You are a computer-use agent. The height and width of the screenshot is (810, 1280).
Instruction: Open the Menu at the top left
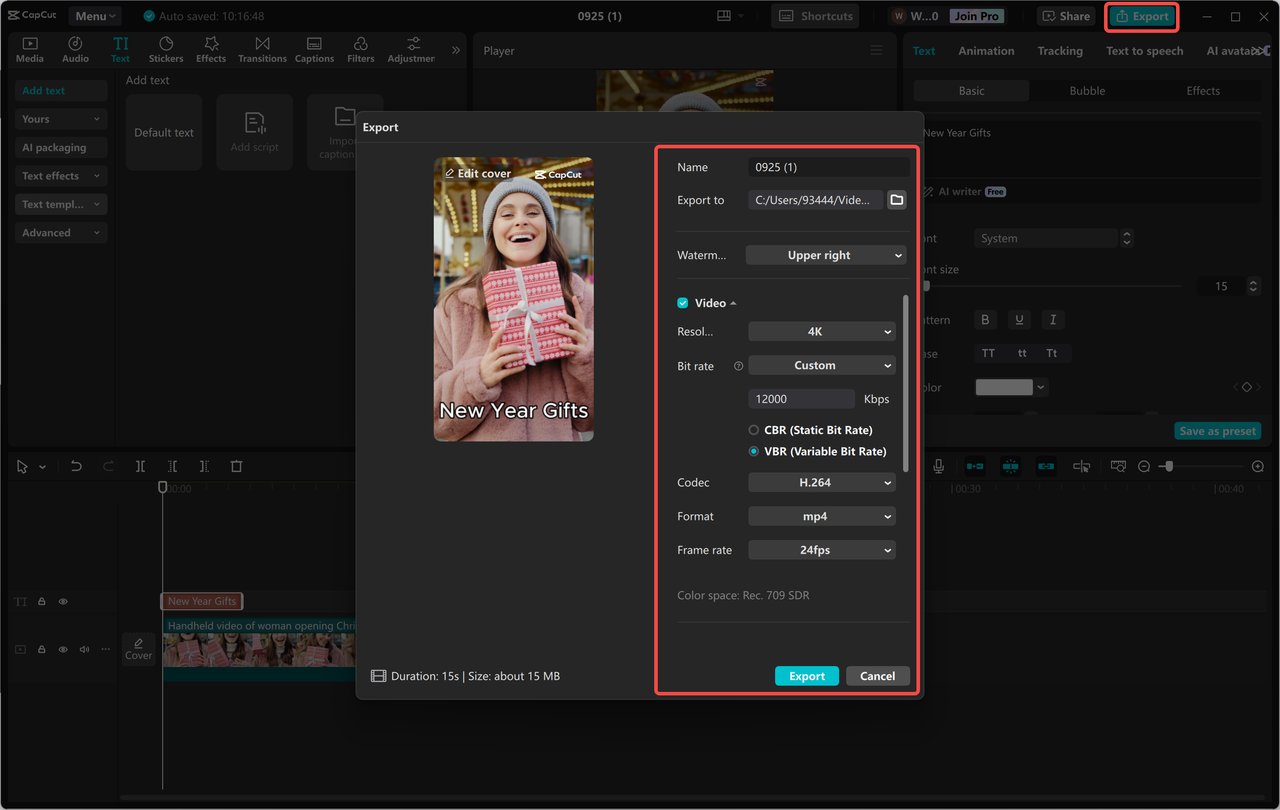coord(93,15)
